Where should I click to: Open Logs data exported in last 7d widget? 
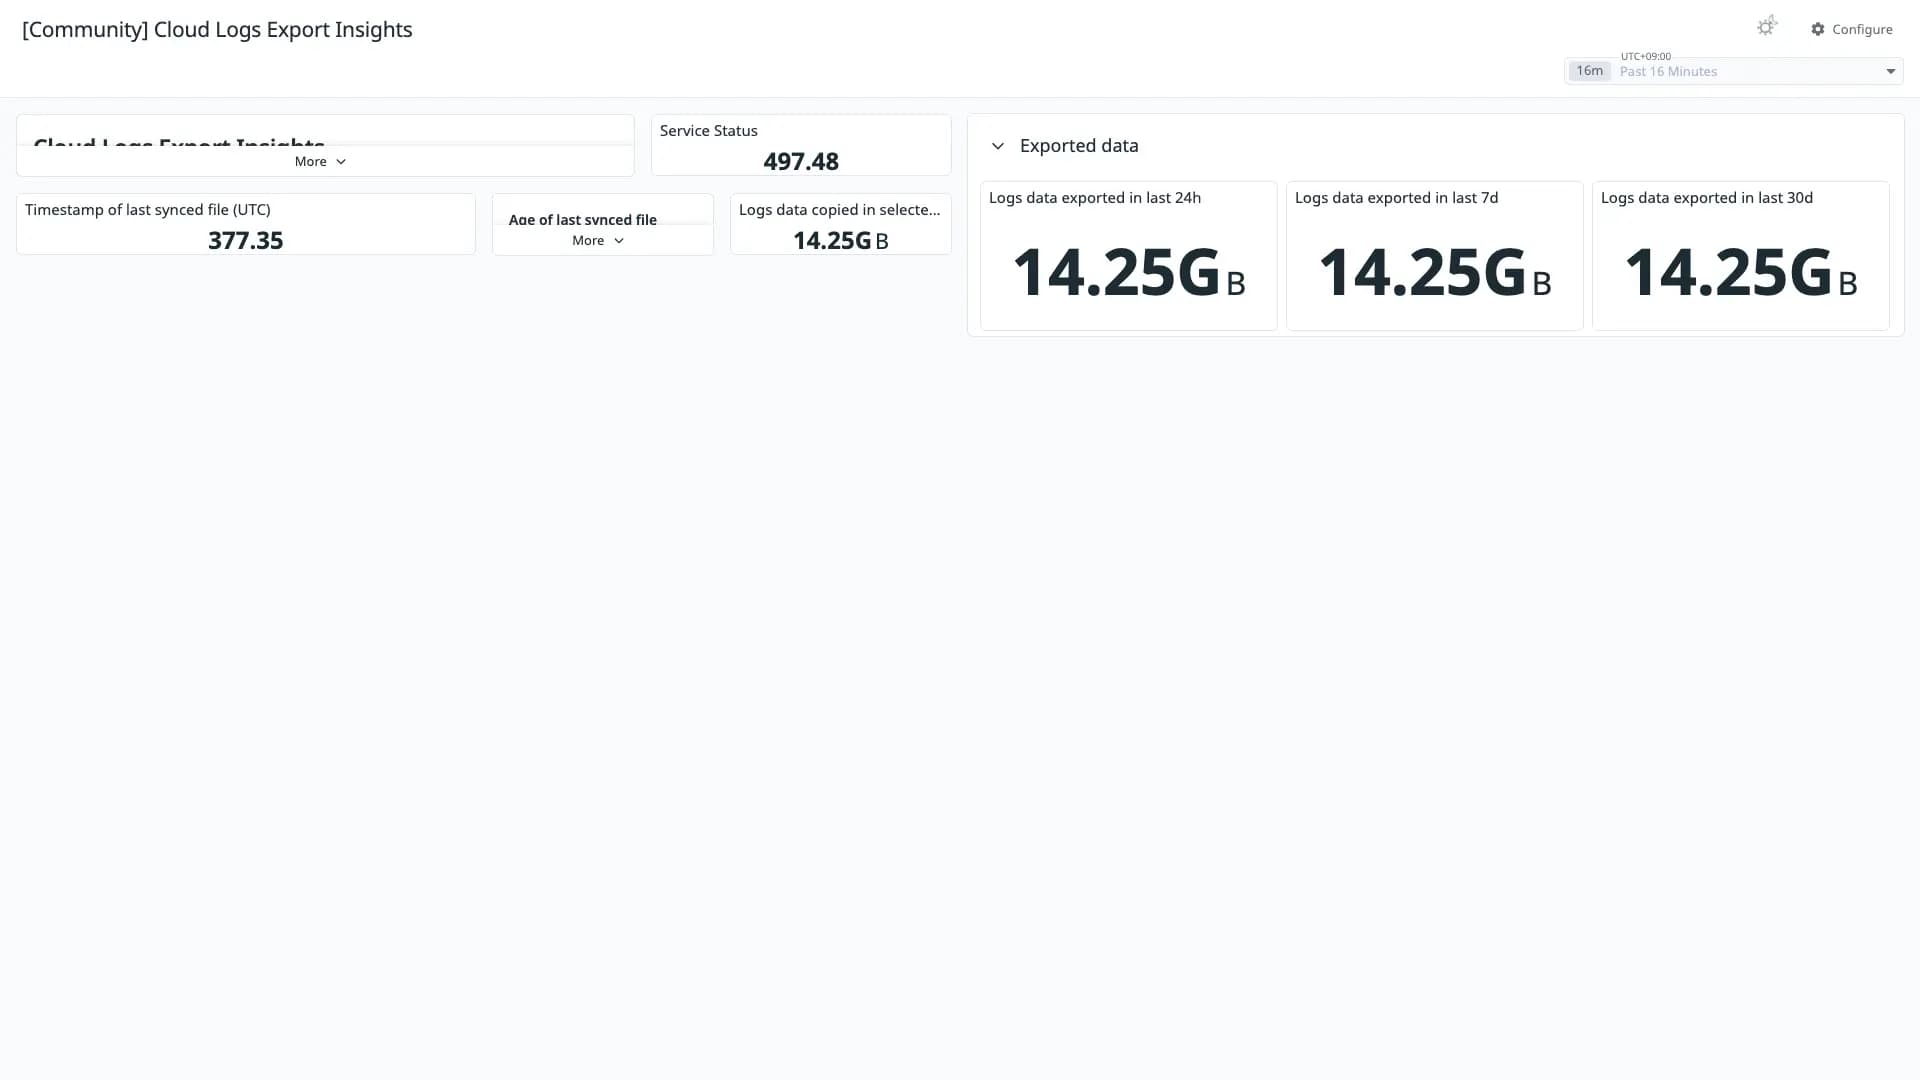[x=1434, y=256]
